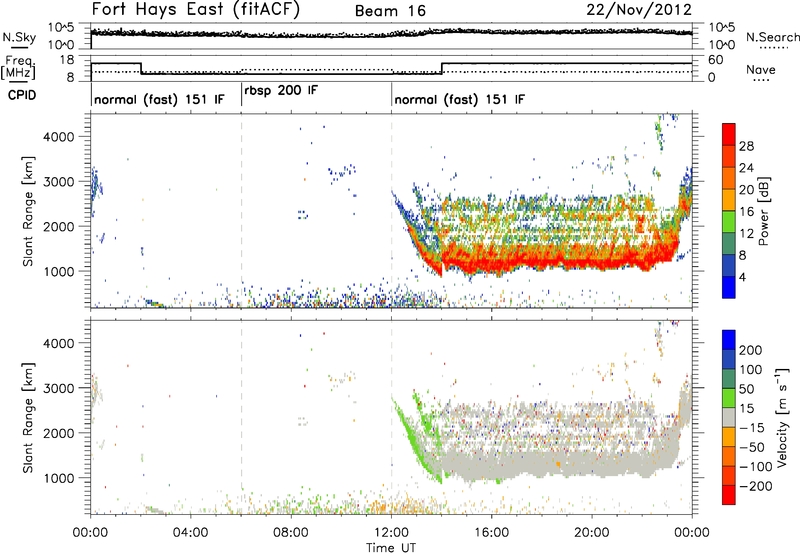
Task: Click the gray velocity band near 18:00
Action: [x=541, y=465]
